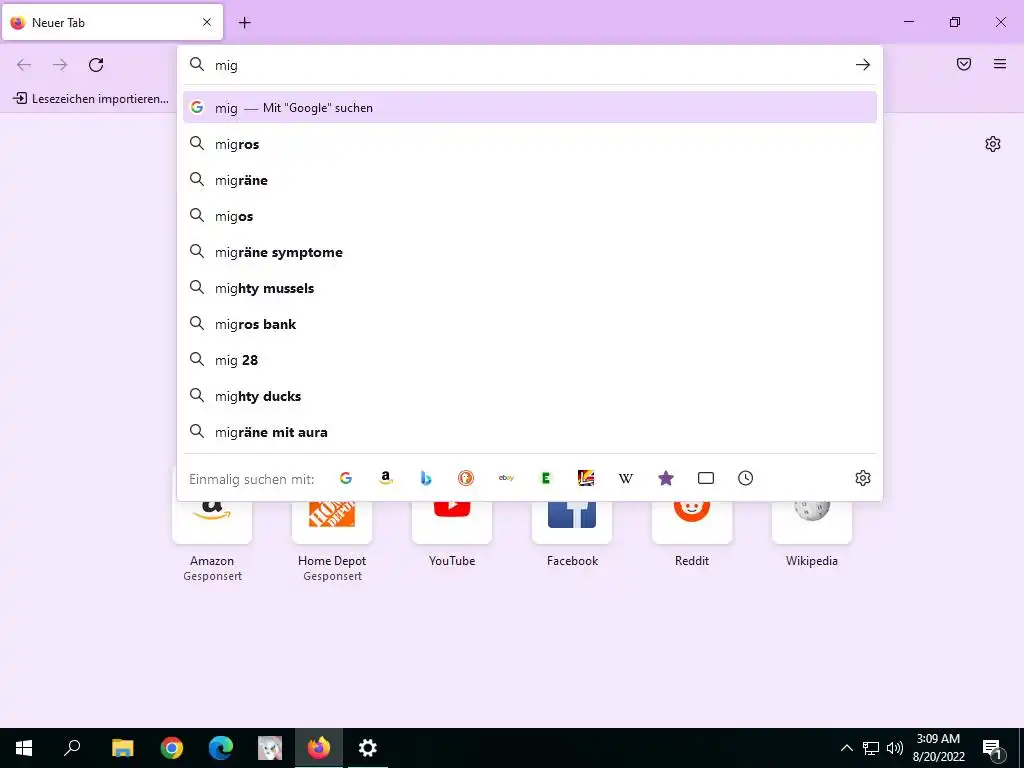Close the Neuer Tab tab
The height and width of the screenshot is (768, 1024).
207,22
